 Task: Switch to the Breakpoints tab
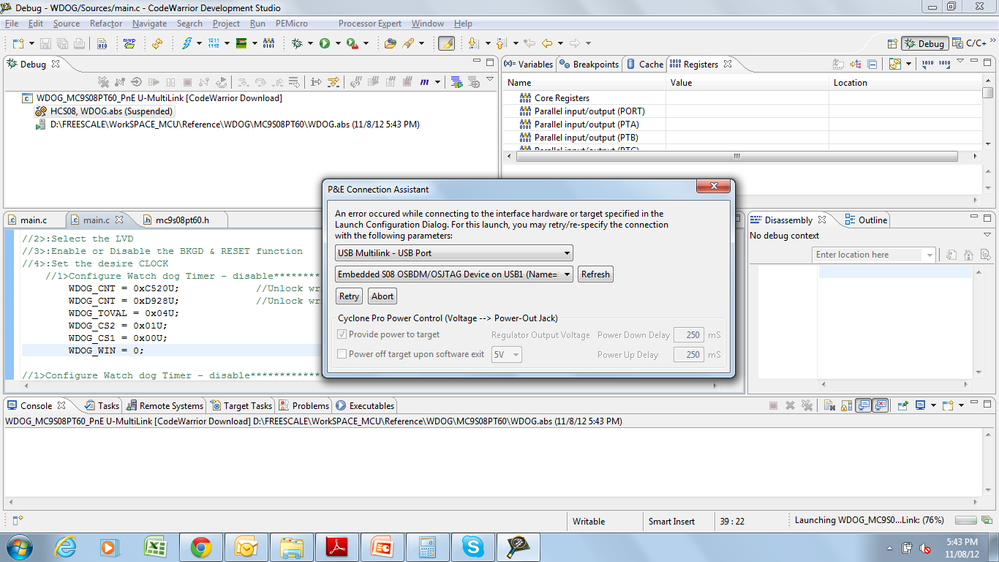589,64
